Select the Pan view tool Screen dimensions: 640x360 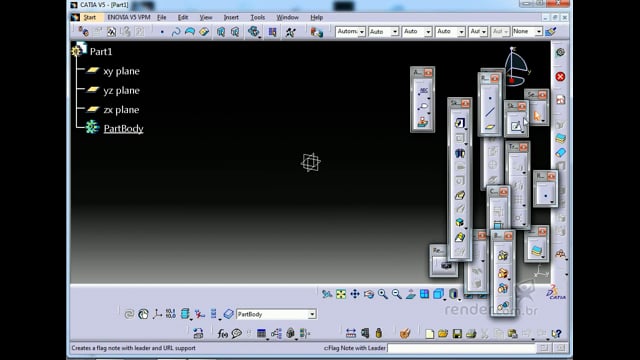point(355,294)
